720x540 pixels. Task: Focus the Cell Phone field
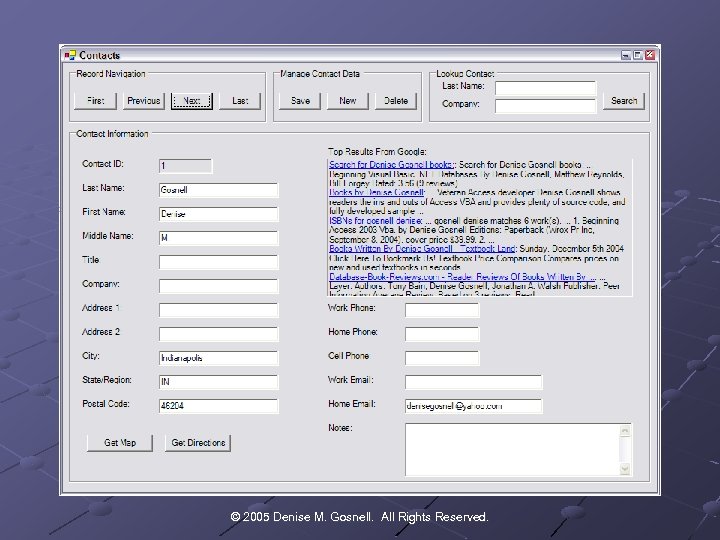[442, 358]
